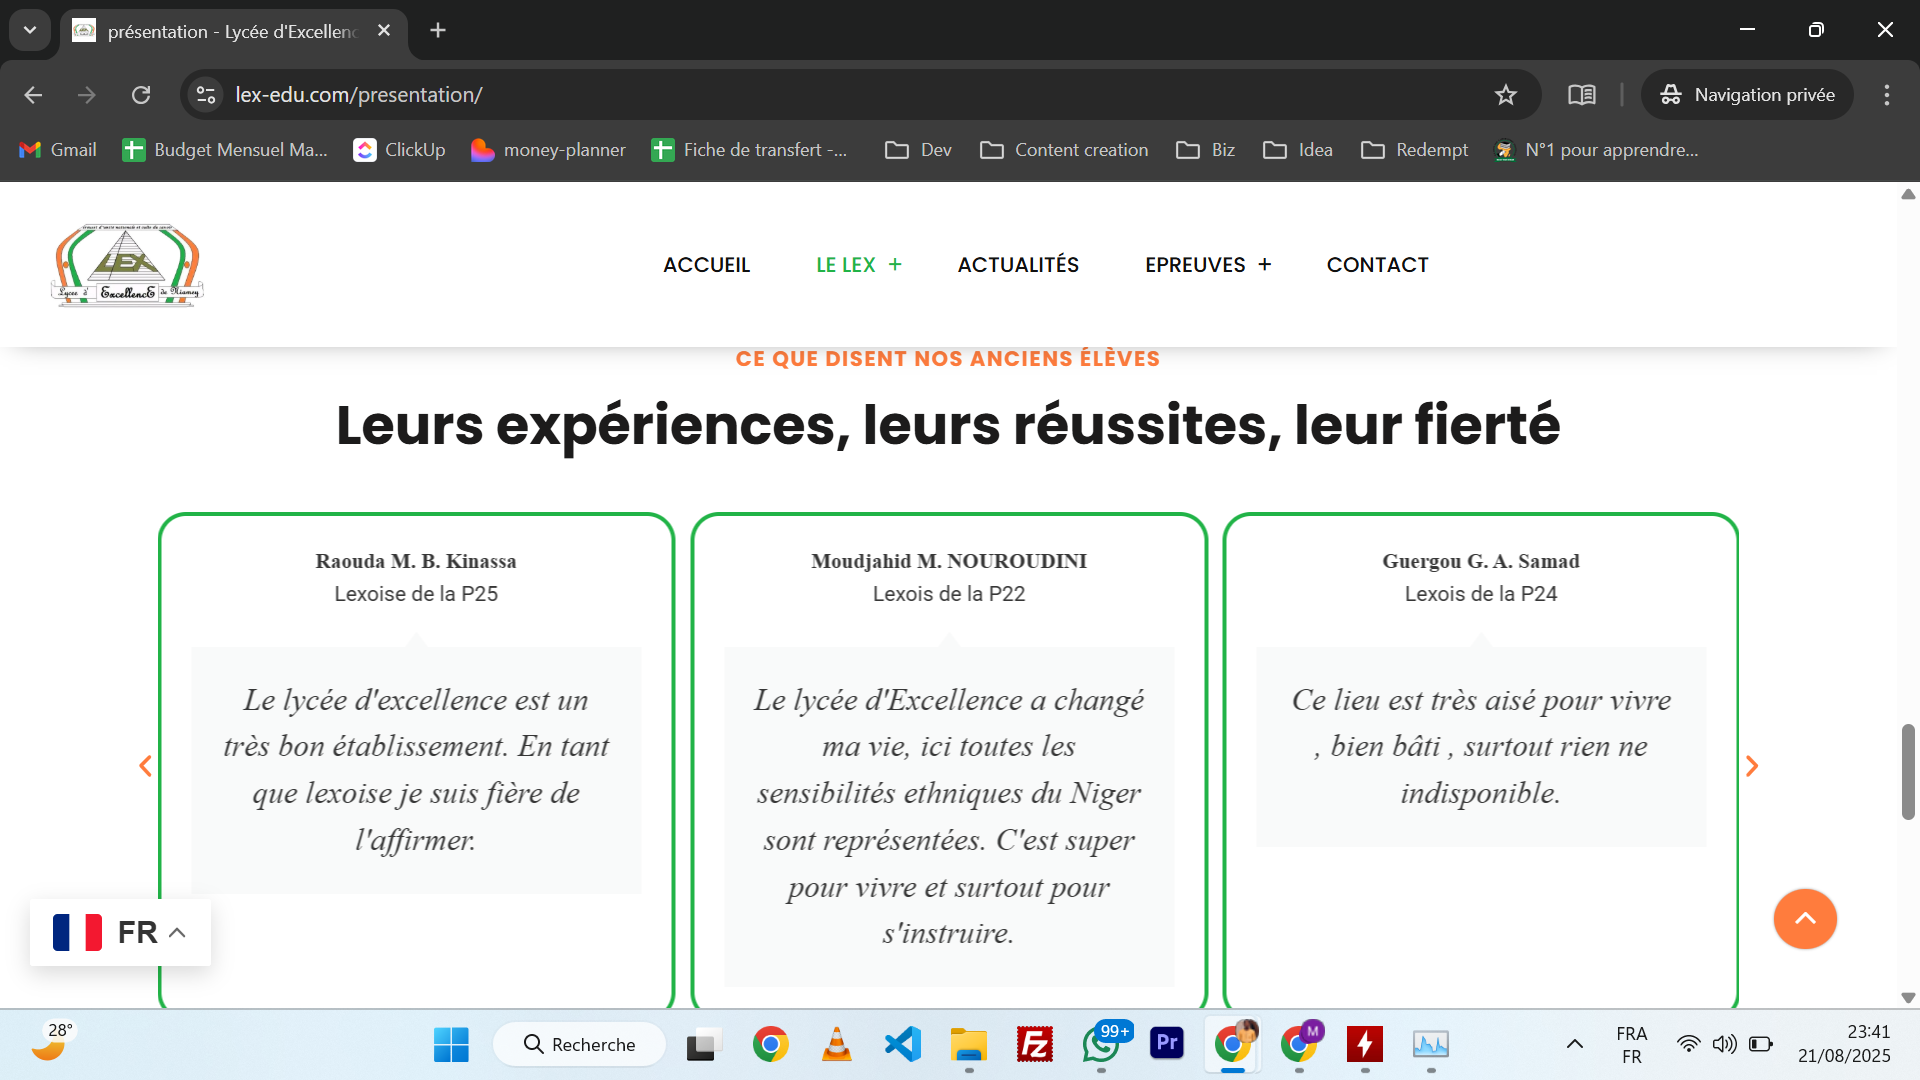Open the tab search dropdown arrow
The height and width of the screenshot is (1080, 1920).
click(30, 30)
